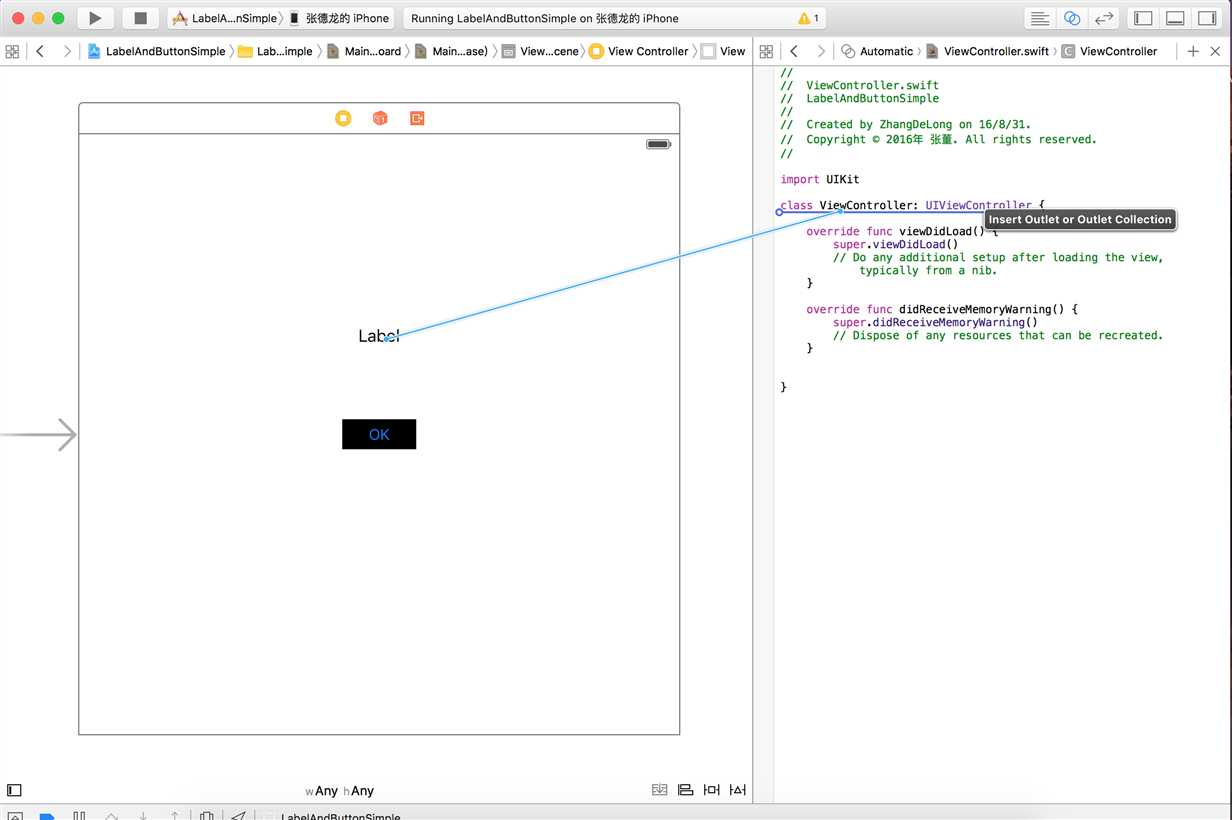Viewport: 1232px width, 820px height.
Task: Click the battery icon on the canvas status bar
Action: coord(658,145)
